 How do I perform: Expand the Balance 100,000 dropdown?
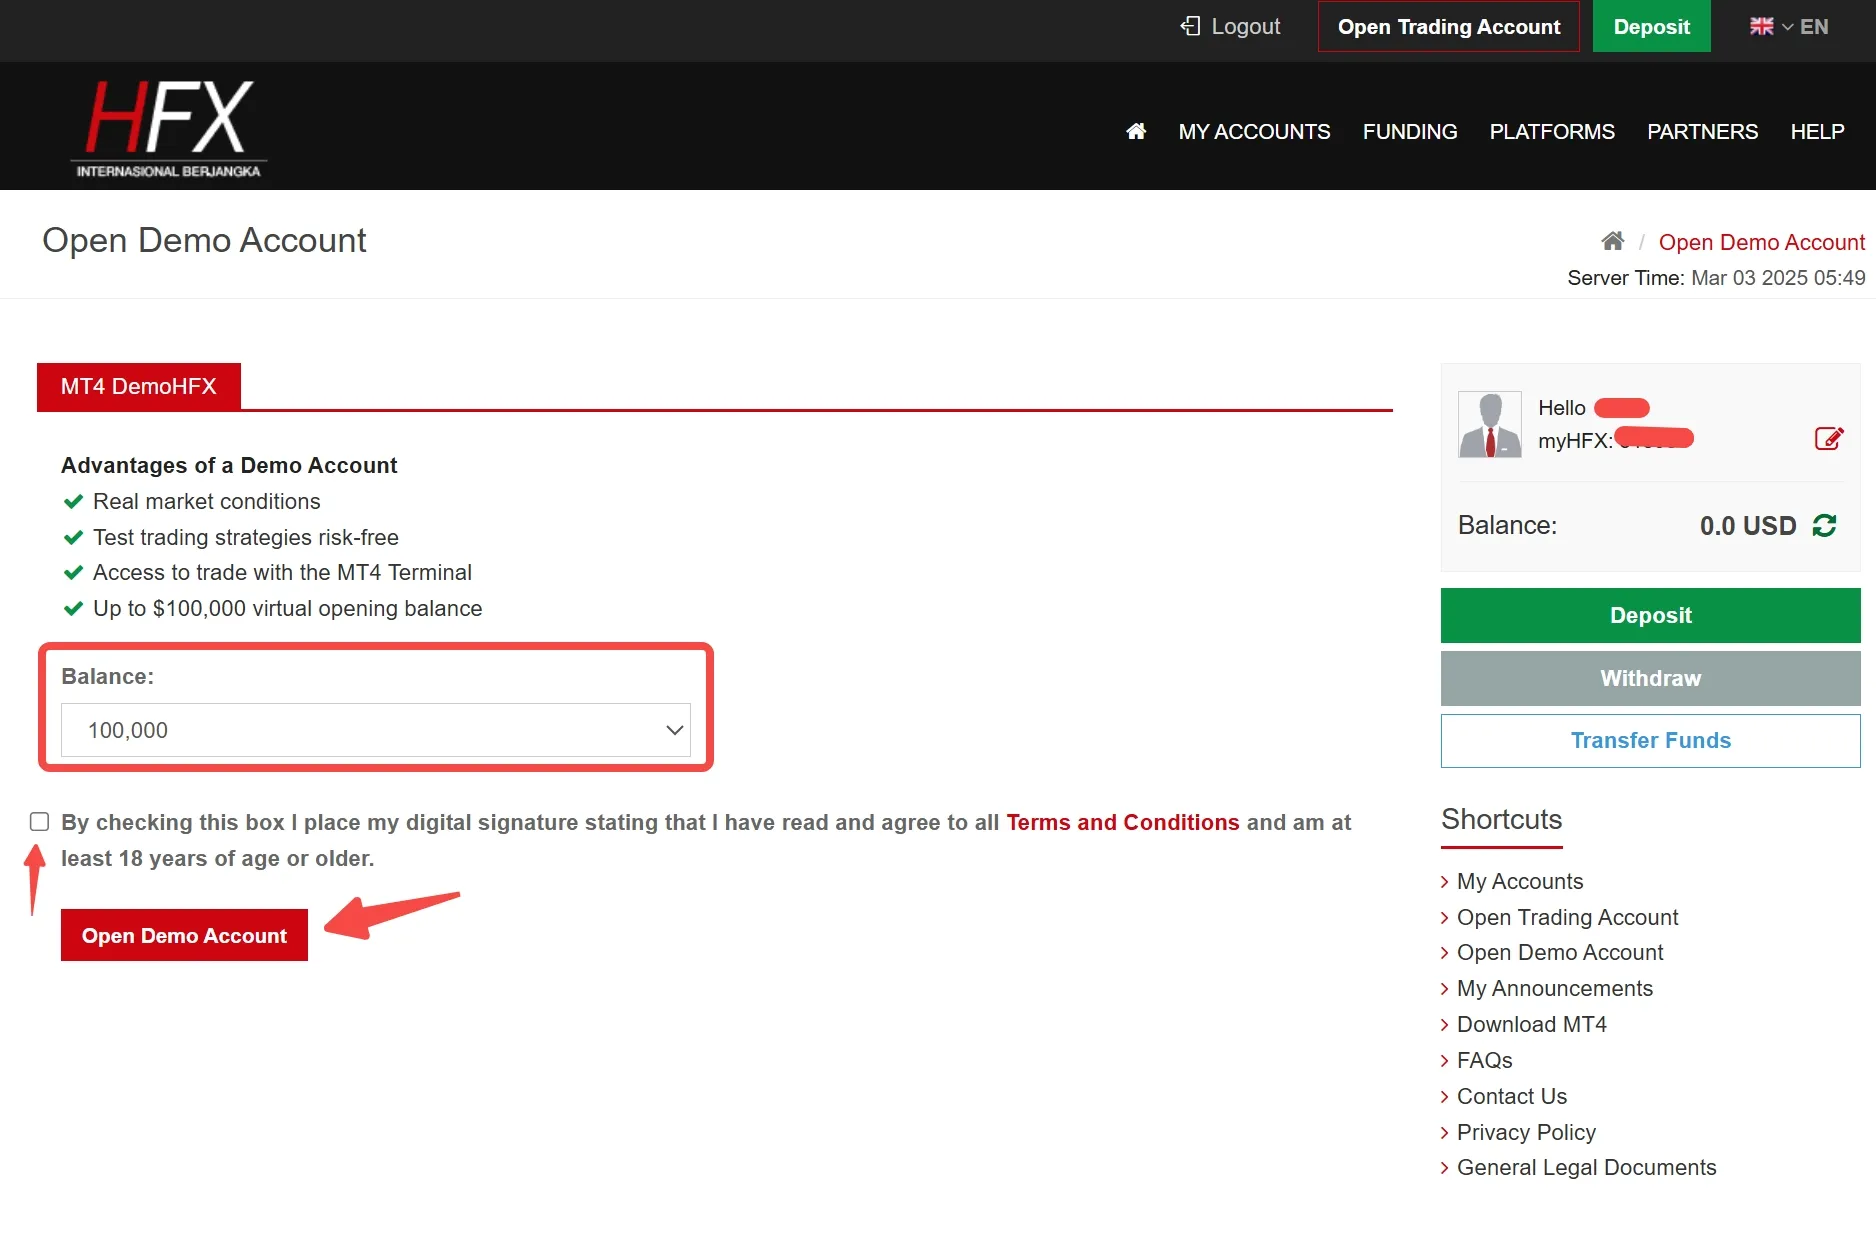[x=376, y=730]
